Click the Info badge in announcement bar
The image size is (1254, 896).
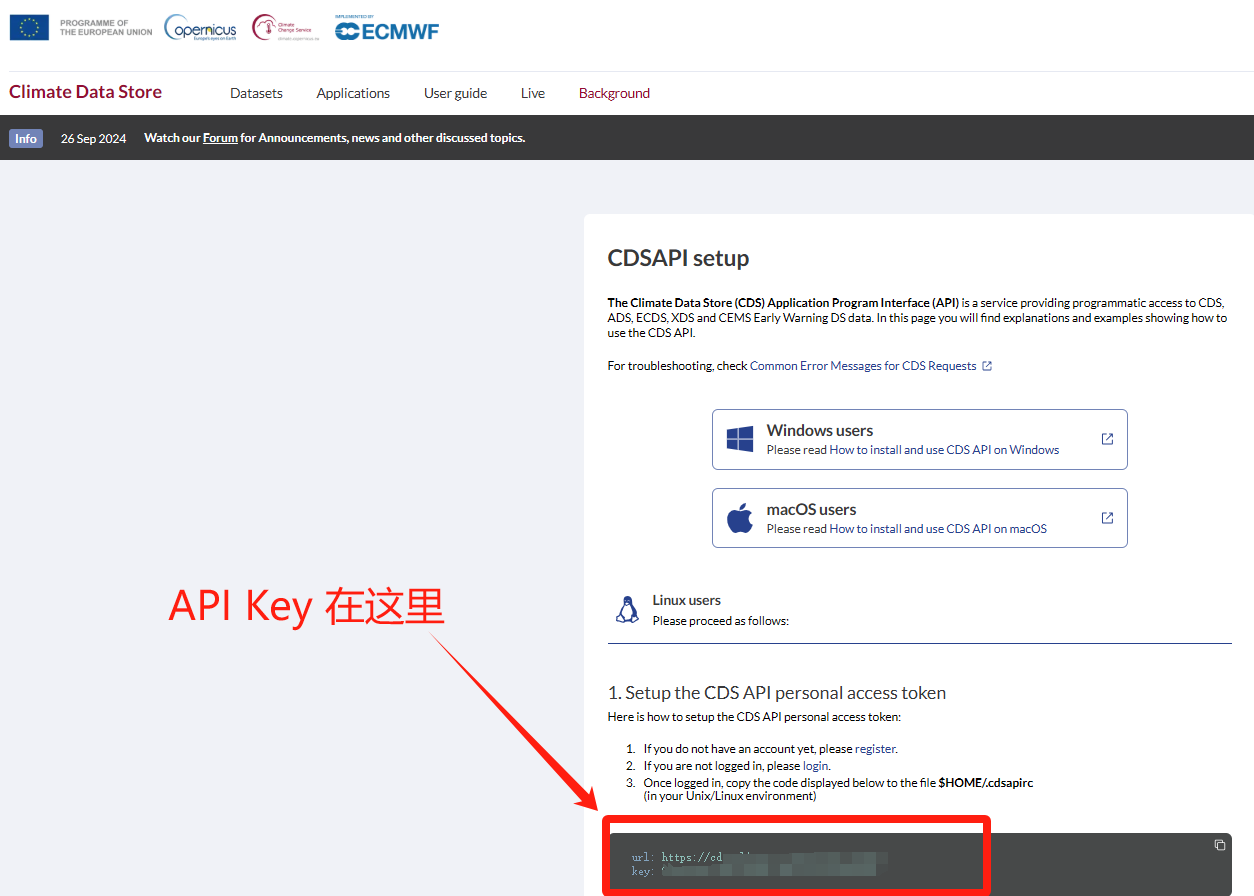(x=26, y=138)
